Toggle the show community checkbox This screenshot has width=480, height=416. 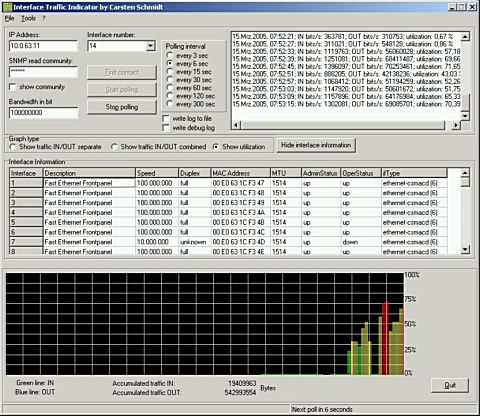(x=12, y=87)
